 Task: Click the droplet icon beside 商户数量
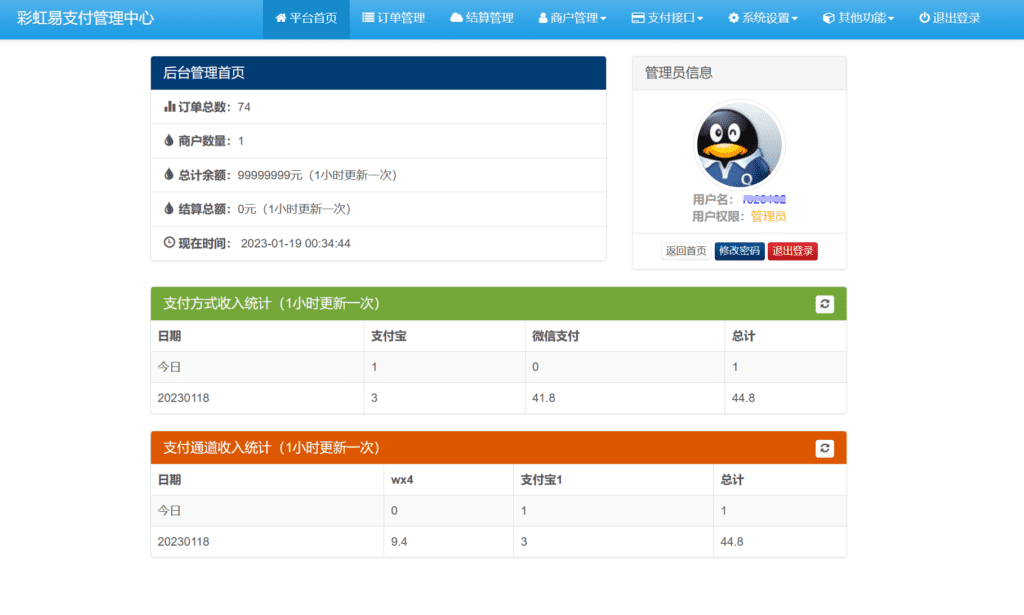pyautogui.click(x=169, y=141)
